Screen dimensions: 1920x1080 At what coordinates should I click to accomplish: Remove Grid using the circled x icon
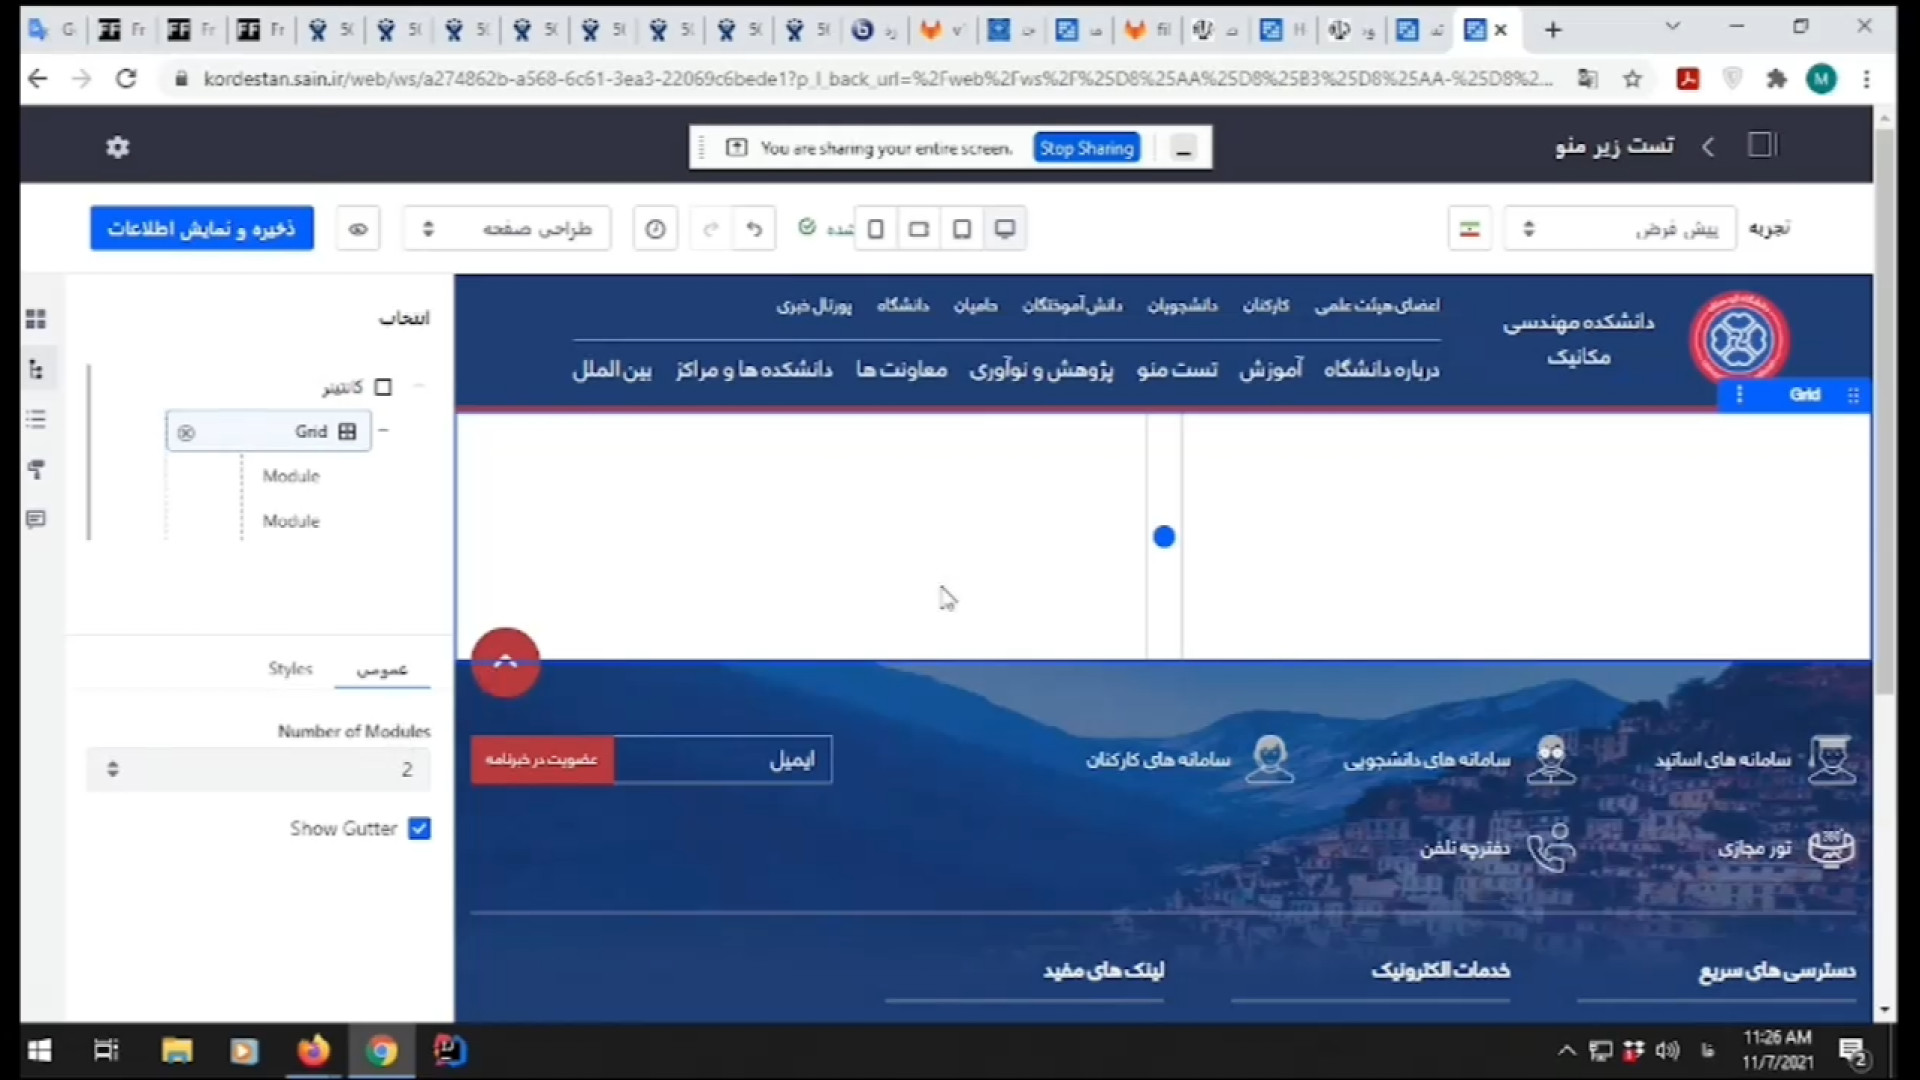click(186, 433)
